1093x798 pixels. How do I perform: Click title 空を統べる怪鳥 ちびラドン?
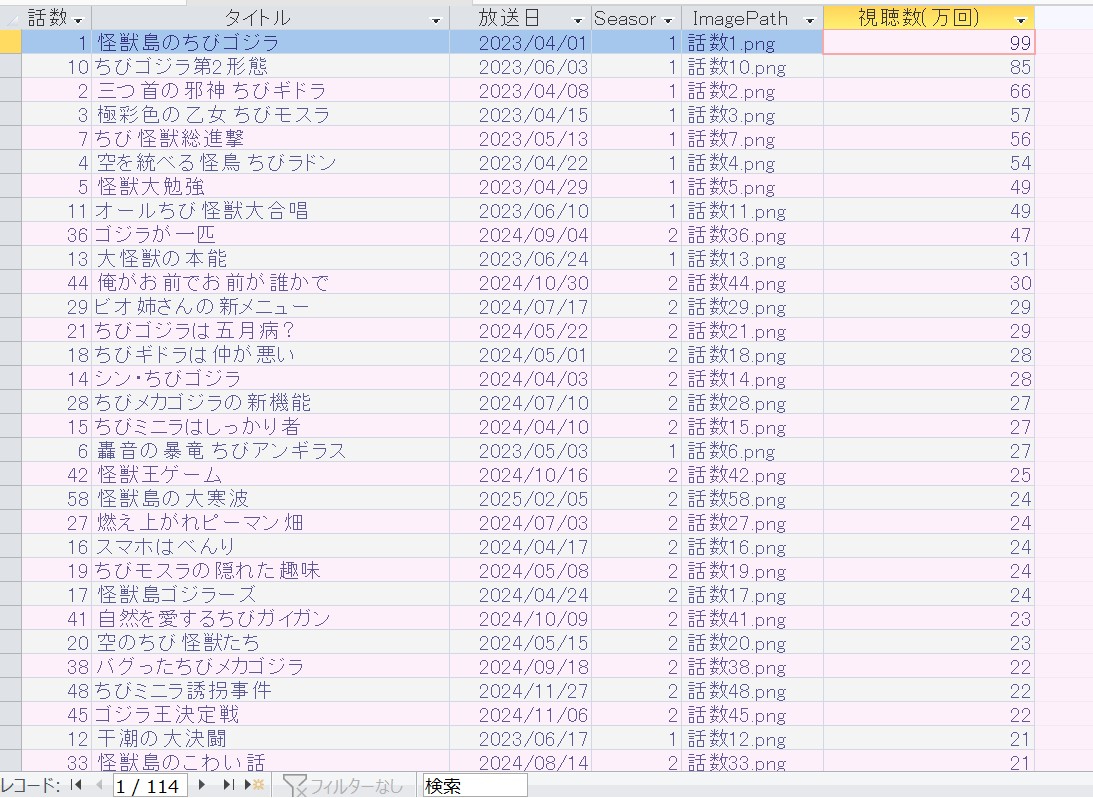270,162
